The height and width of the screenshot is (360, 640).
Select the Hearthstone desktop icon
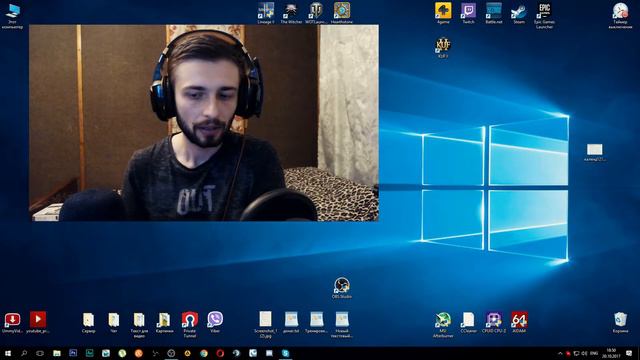point(342,13)
